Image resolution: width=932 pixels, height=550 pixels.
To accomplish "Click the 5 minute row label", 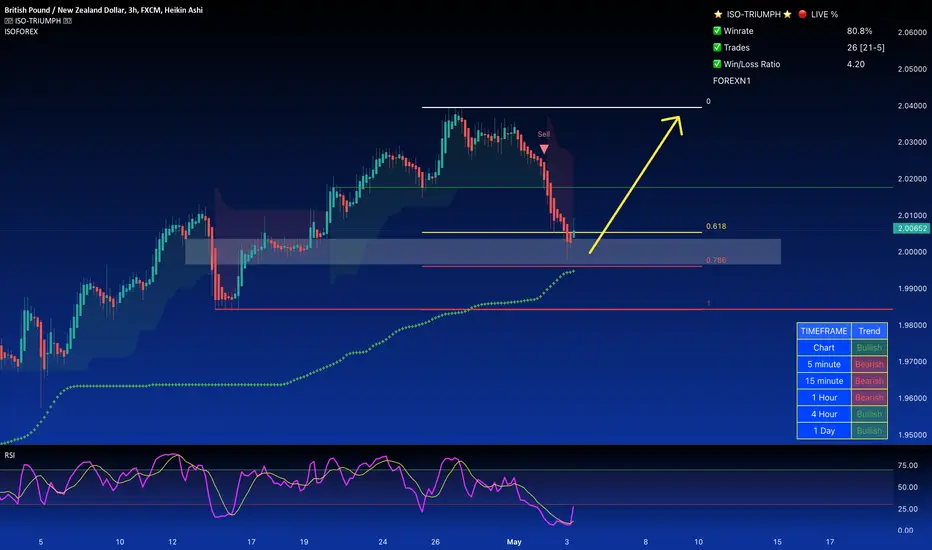I will (824, 364).
